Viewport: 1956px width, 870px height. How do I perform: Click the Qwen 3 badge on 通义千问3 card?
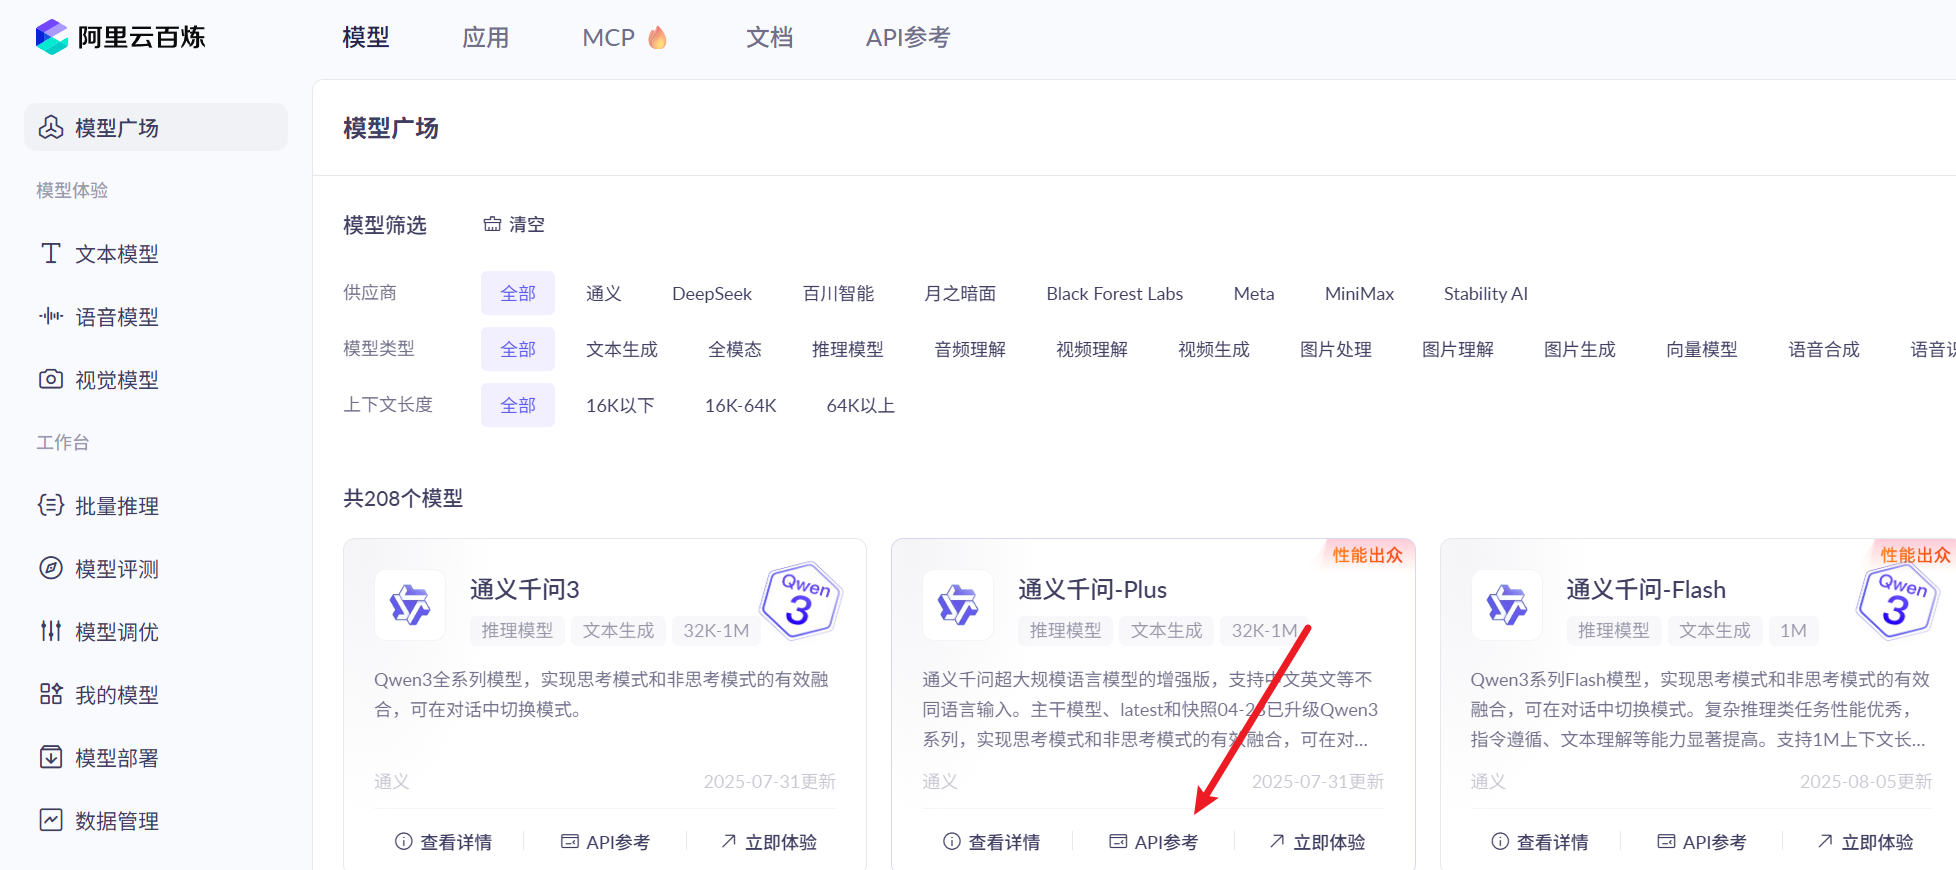point(801,600)
